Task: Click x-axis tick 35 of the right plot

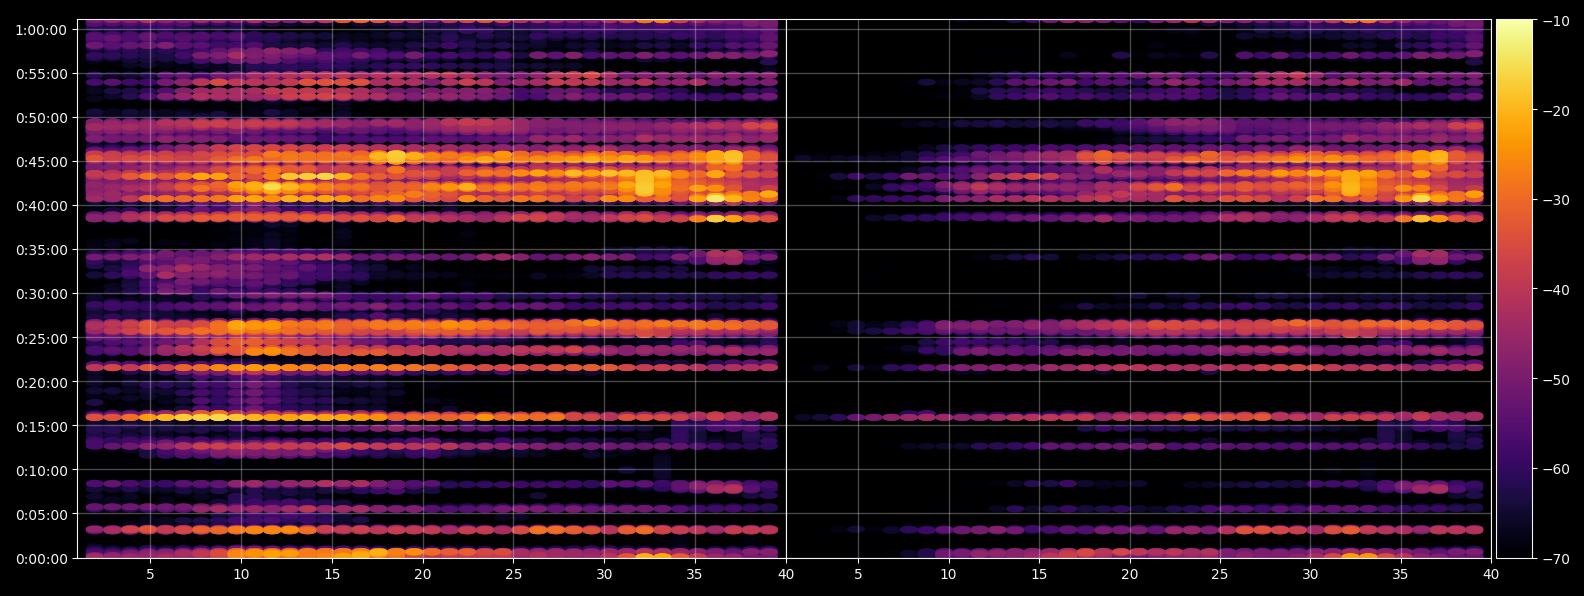Action: point(1400,575)
